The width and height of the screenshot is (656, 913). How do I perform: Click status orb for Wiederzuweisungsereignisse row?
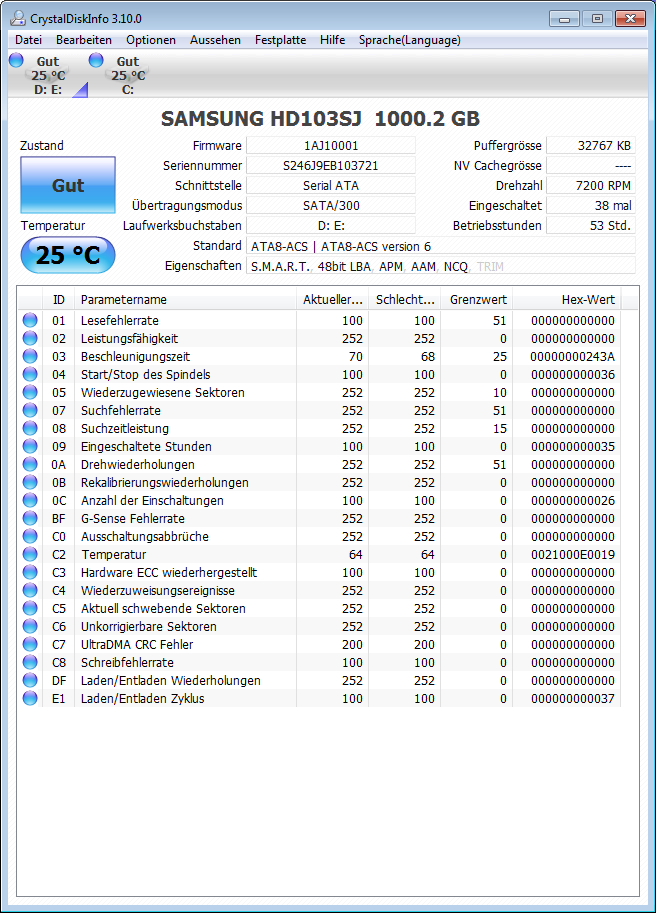click(x=30, y=590)
